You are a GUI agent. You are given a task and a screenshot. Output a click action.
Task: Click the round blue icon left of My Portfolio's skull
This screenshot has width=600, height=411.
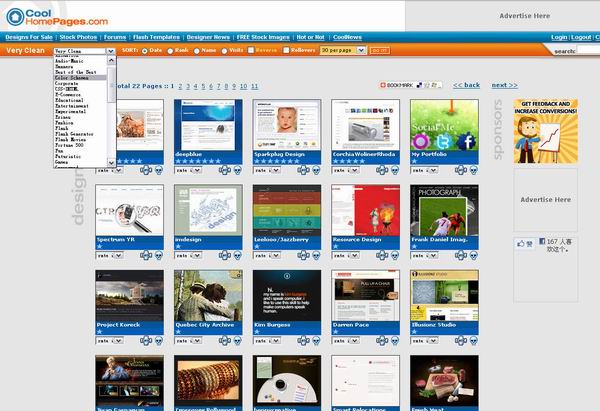coord(461,170)
